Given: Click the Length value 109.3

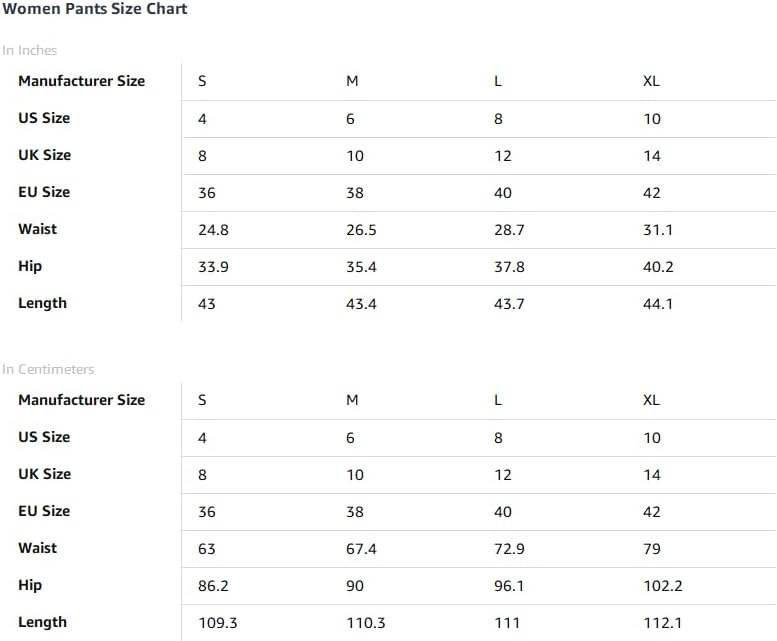Looking at the screenshot, I should click(x=218, y=623).
